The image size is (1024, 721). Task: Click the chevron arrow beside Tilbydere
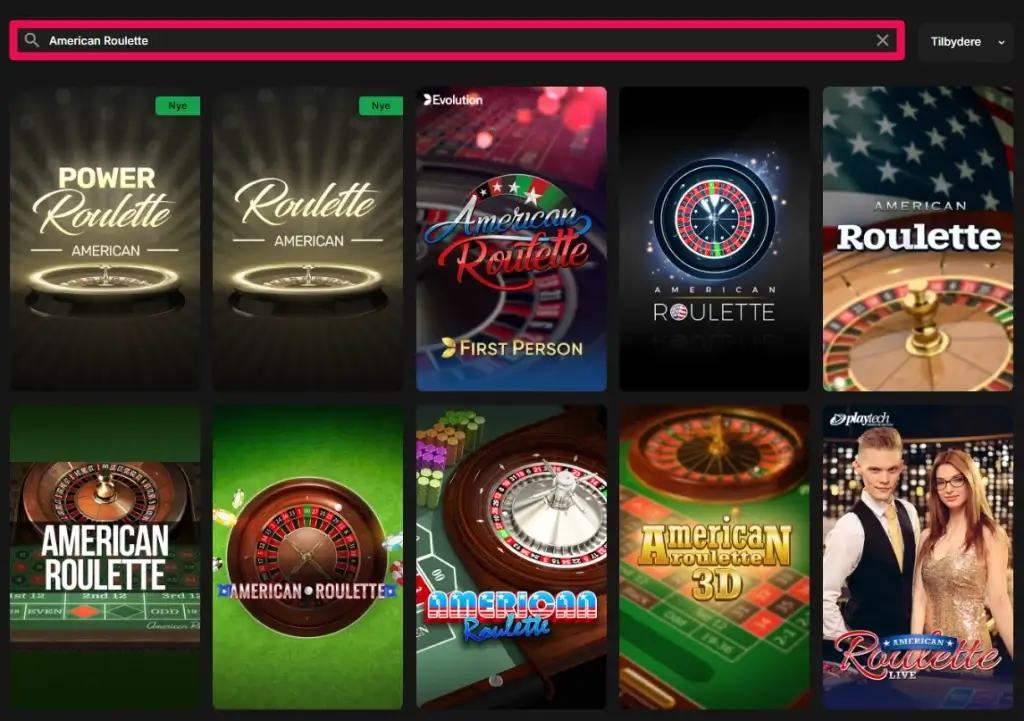point(1001,42)
